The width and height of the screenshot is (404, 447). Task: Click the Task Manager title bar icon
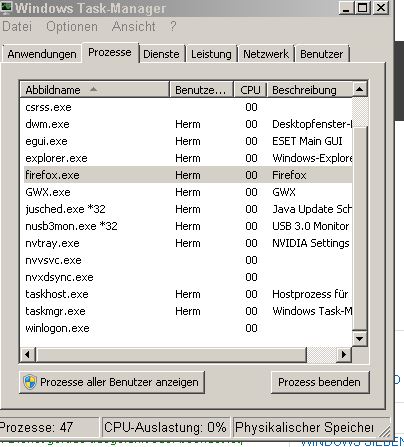tap(6, 7)
